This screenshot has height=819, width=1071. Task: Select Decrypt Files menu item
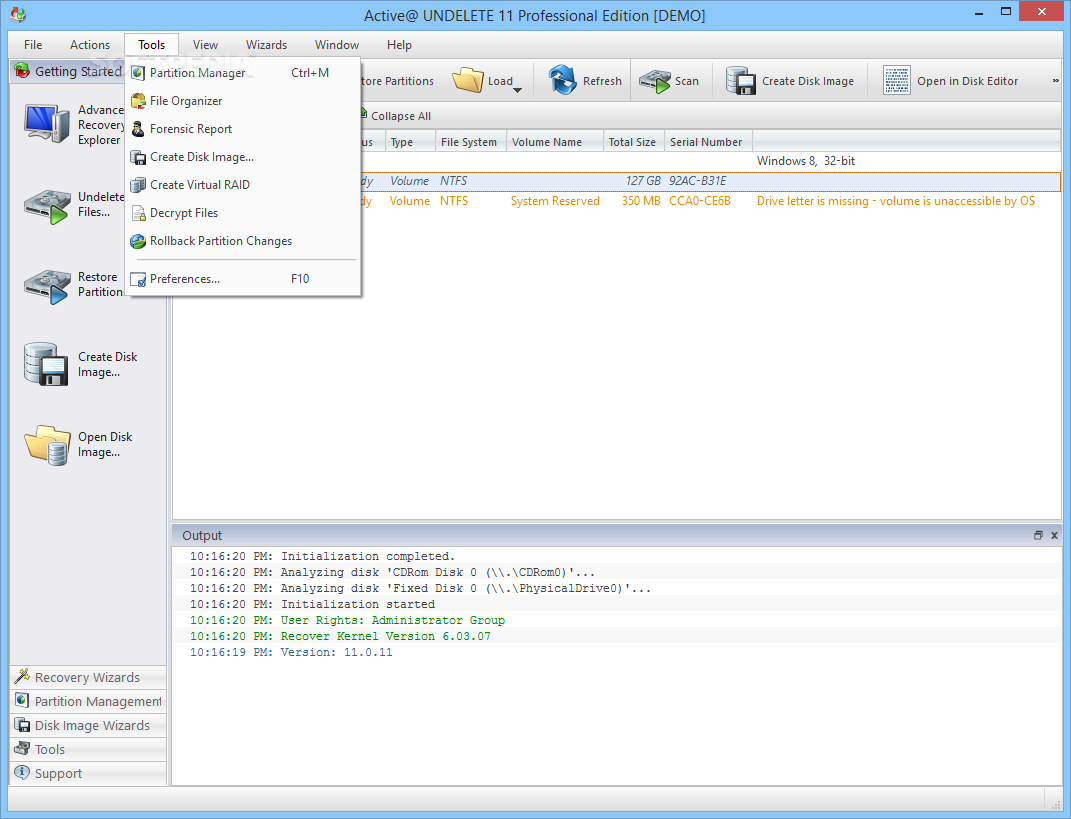[242, 212]
